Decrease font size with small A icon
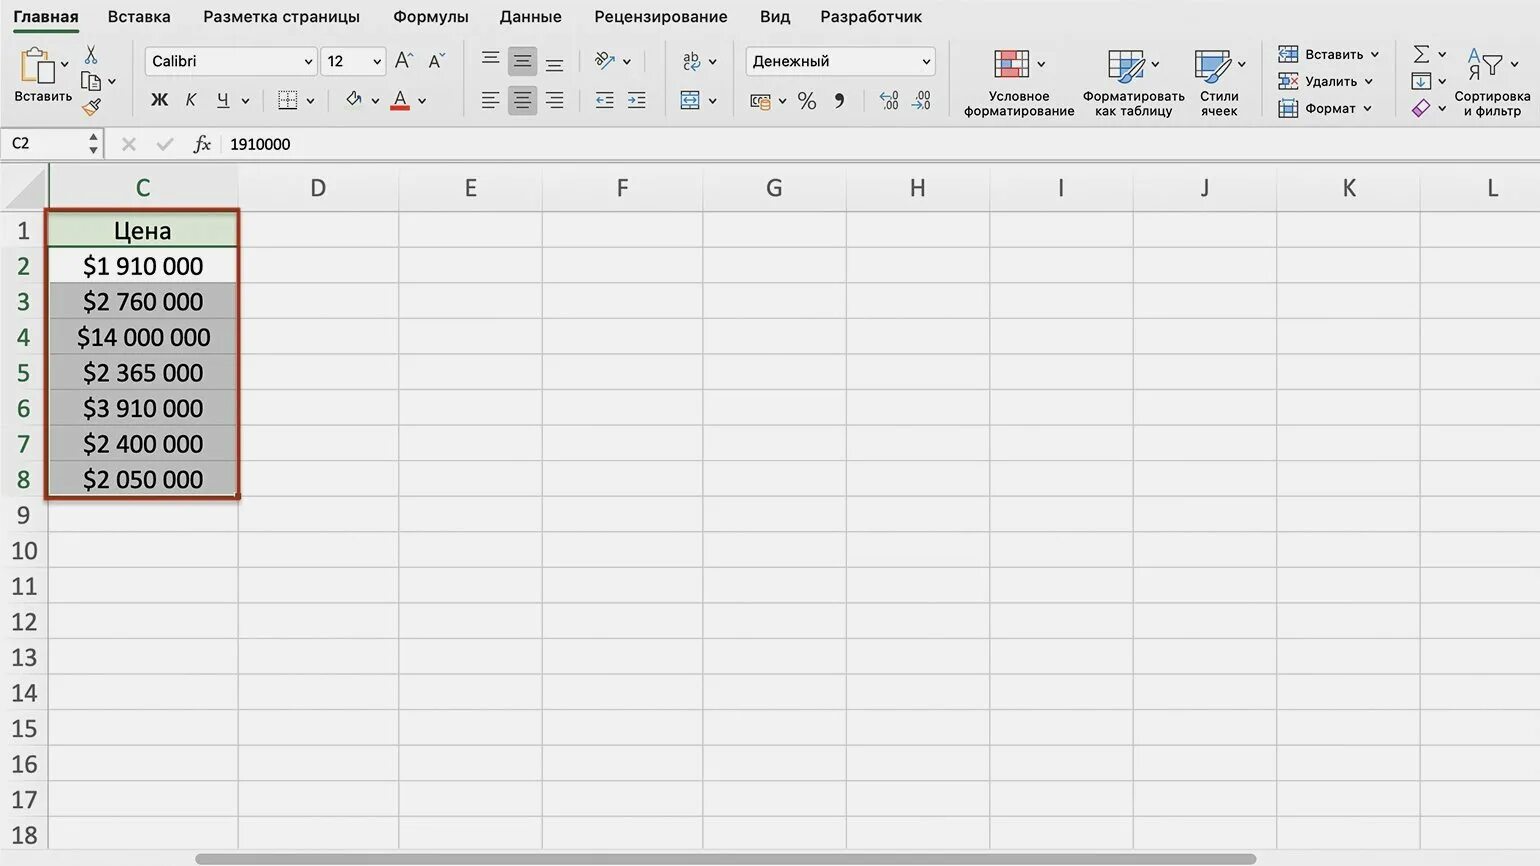1540x866 pixels. [x=436, y=61]
